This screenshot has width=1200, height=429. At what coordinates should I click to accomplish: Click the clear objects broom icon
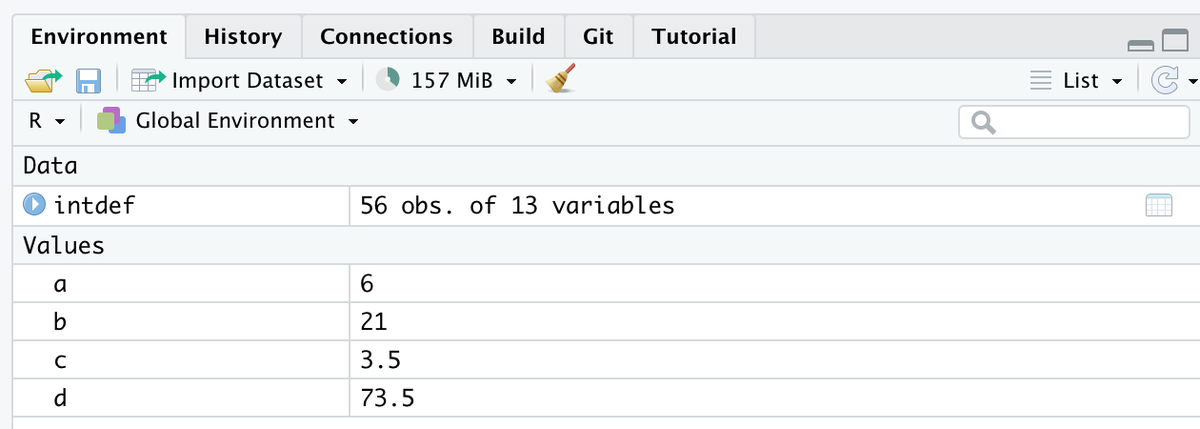[563, 79]
